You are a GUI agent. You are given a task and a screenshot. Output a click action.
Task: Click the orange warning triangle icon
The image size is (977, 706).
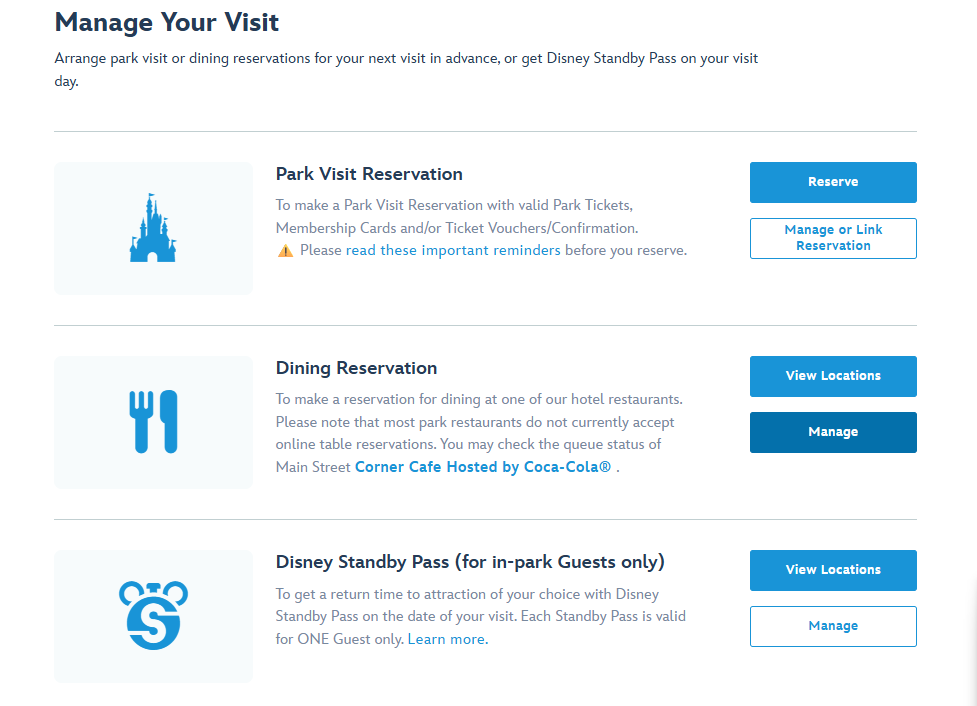click(285, 251)
